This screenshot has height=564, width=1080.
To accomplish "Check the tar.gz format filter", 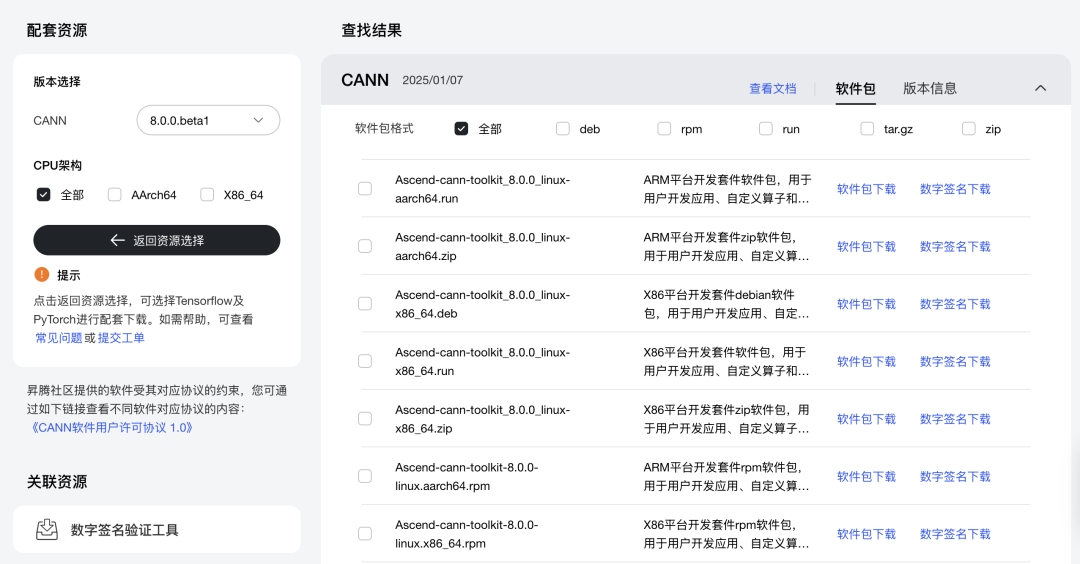I will 867,129.
